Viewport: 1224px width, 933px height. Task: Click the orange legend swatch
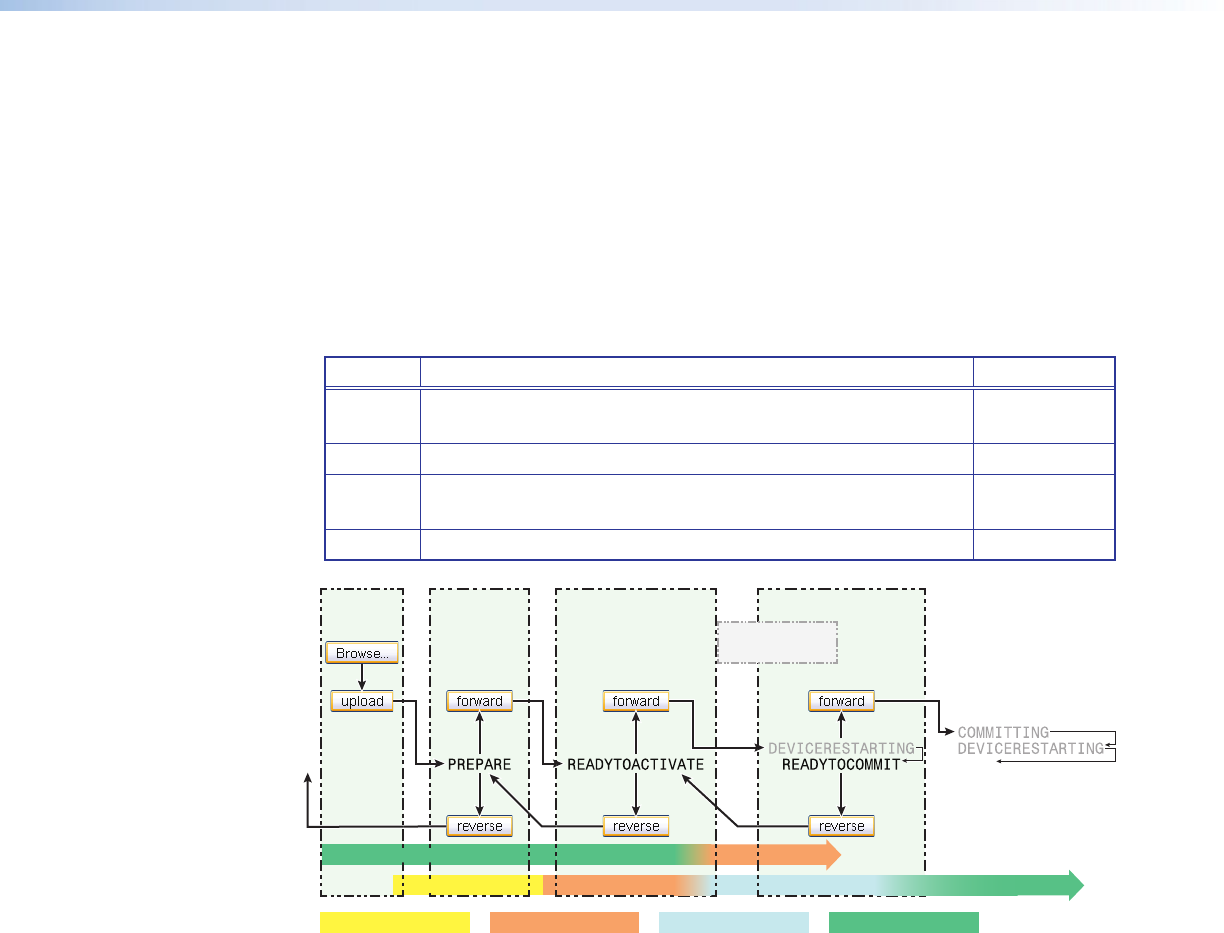(564, 922)
